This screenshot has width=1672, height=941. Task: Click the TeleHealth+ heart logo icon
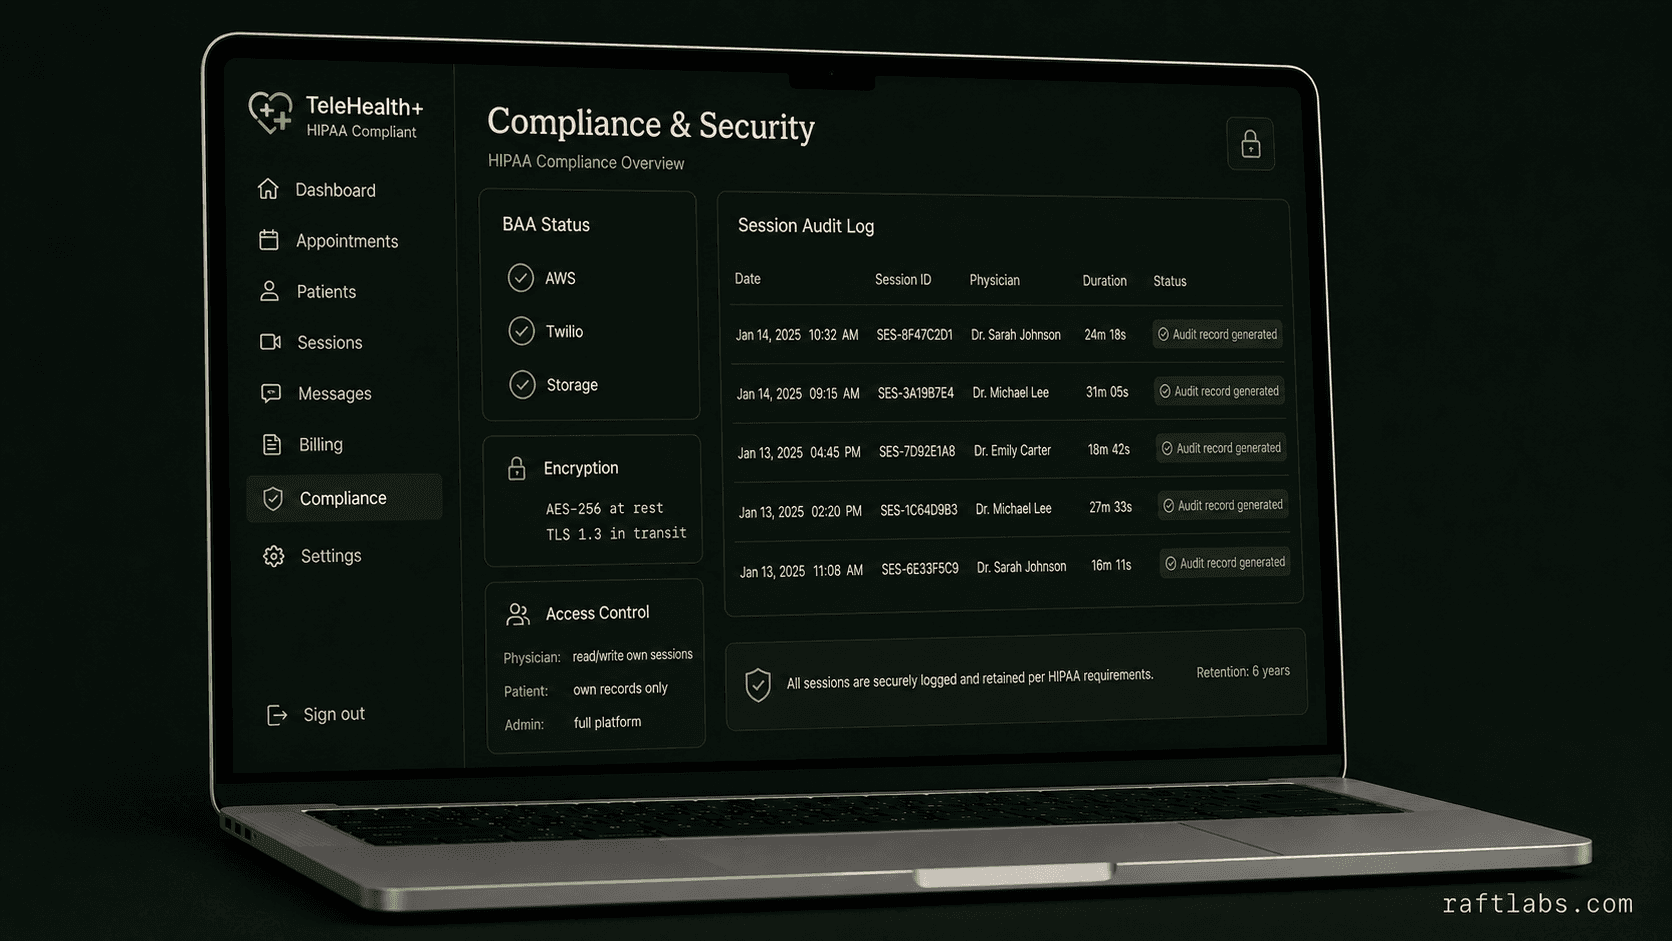pos(271,113)
